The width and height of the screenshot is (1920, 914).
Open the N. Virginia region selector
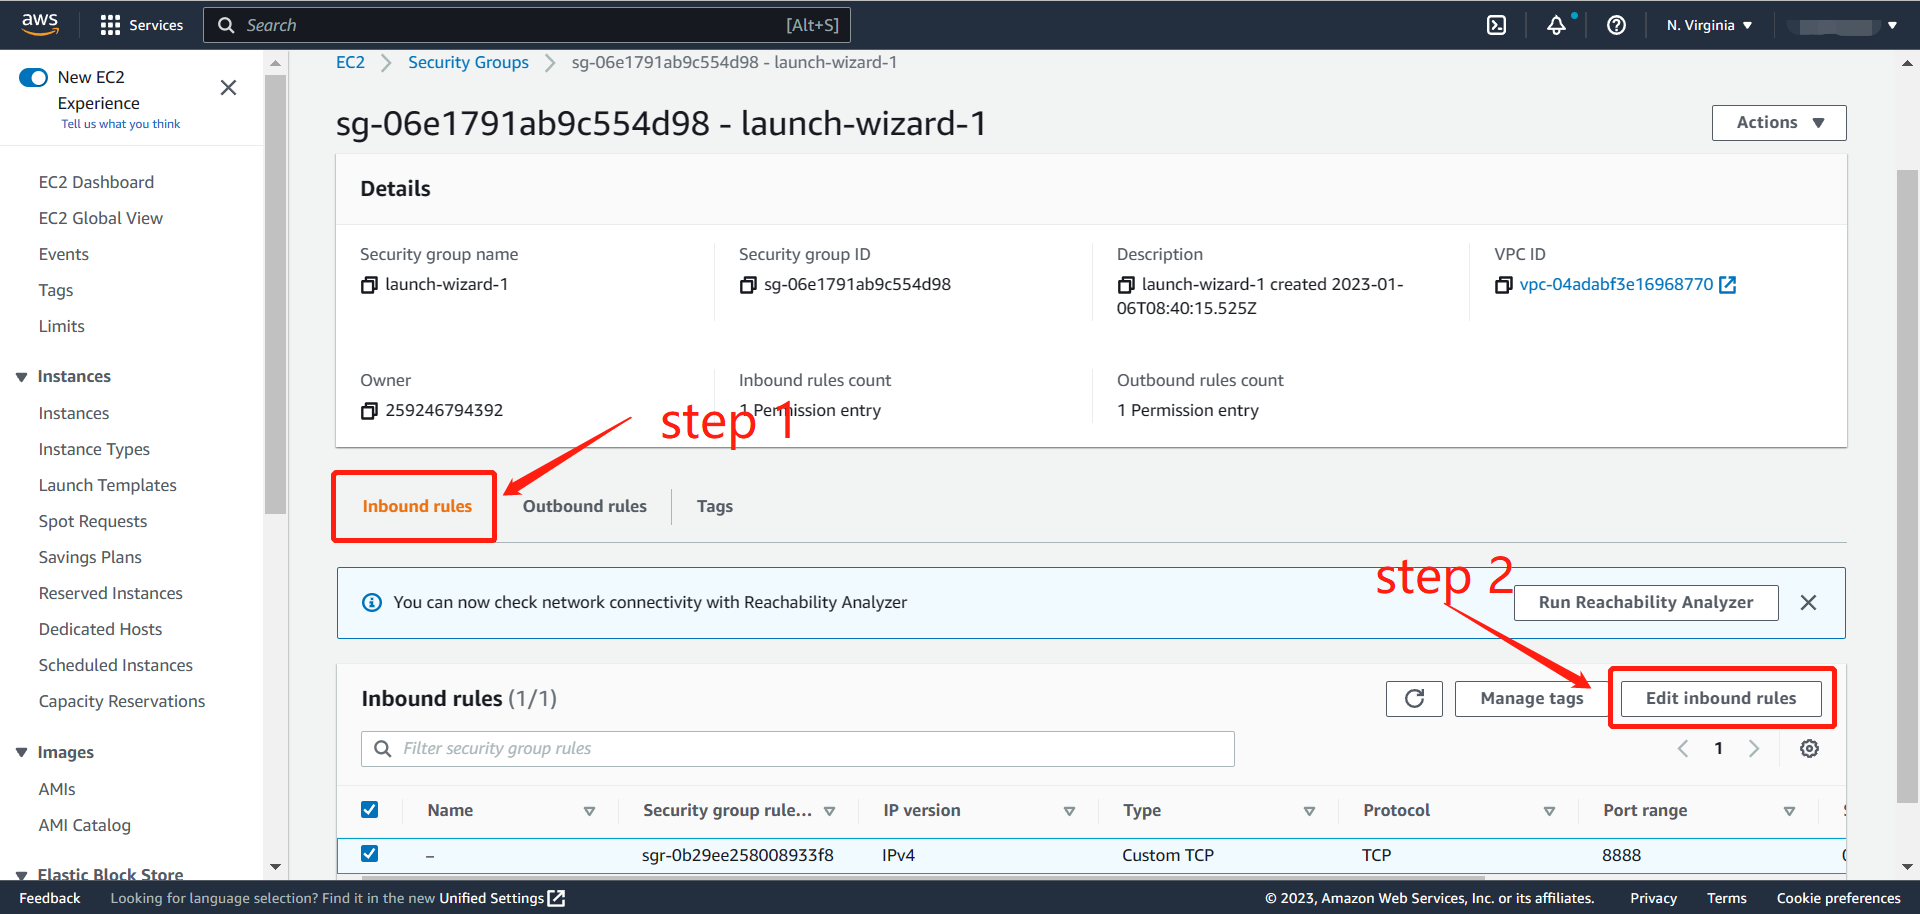[x=1709, y=25]
